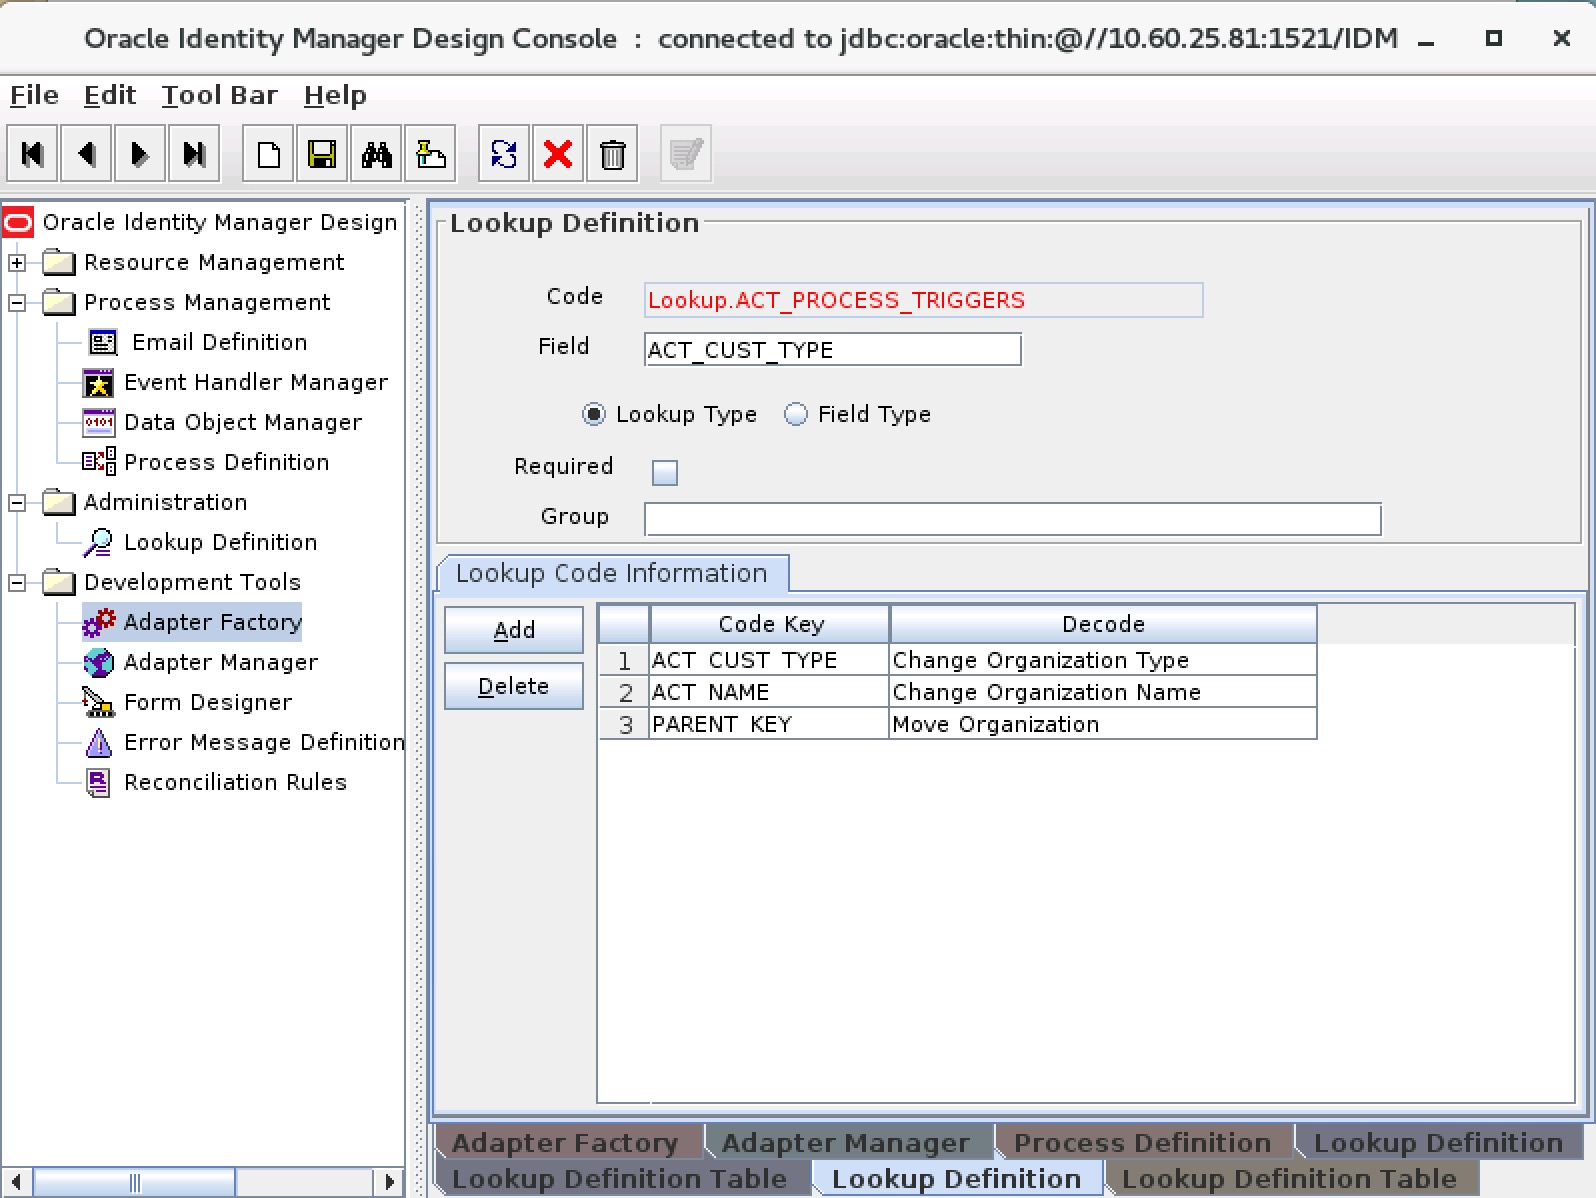Go to previous record arrow icon
The width and height of the screenshot is (1596, 1198).
(x=86, y=154)
